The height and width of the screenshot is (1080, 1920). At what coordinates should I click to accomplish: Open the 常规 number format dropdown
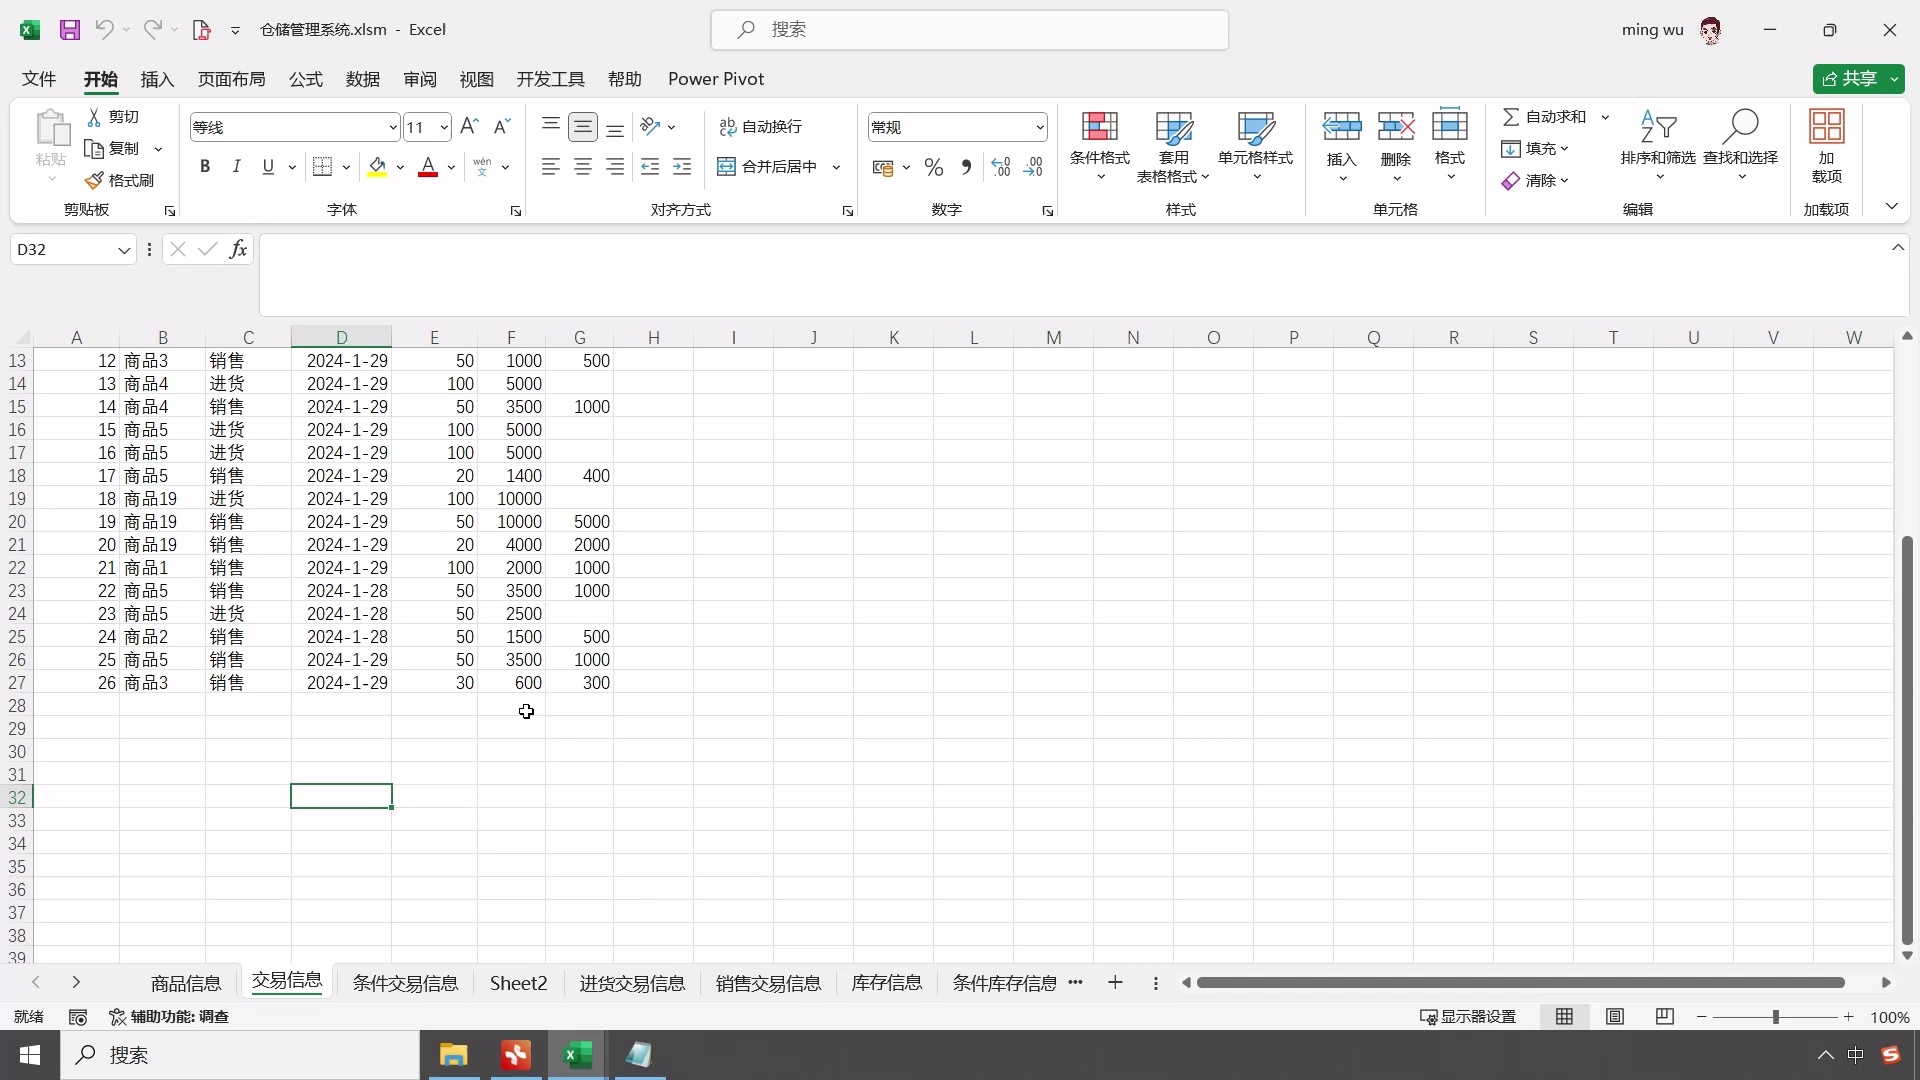click(x=1040, y=127)
